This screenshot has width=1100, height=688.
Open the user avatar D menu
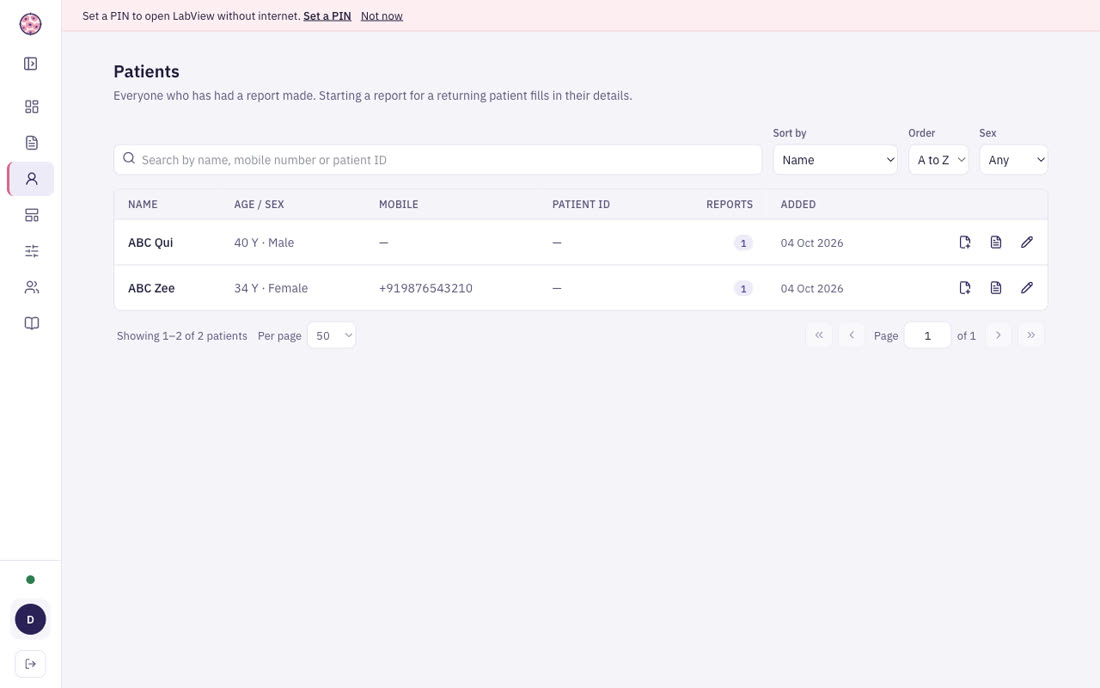[x=30, y=619]
